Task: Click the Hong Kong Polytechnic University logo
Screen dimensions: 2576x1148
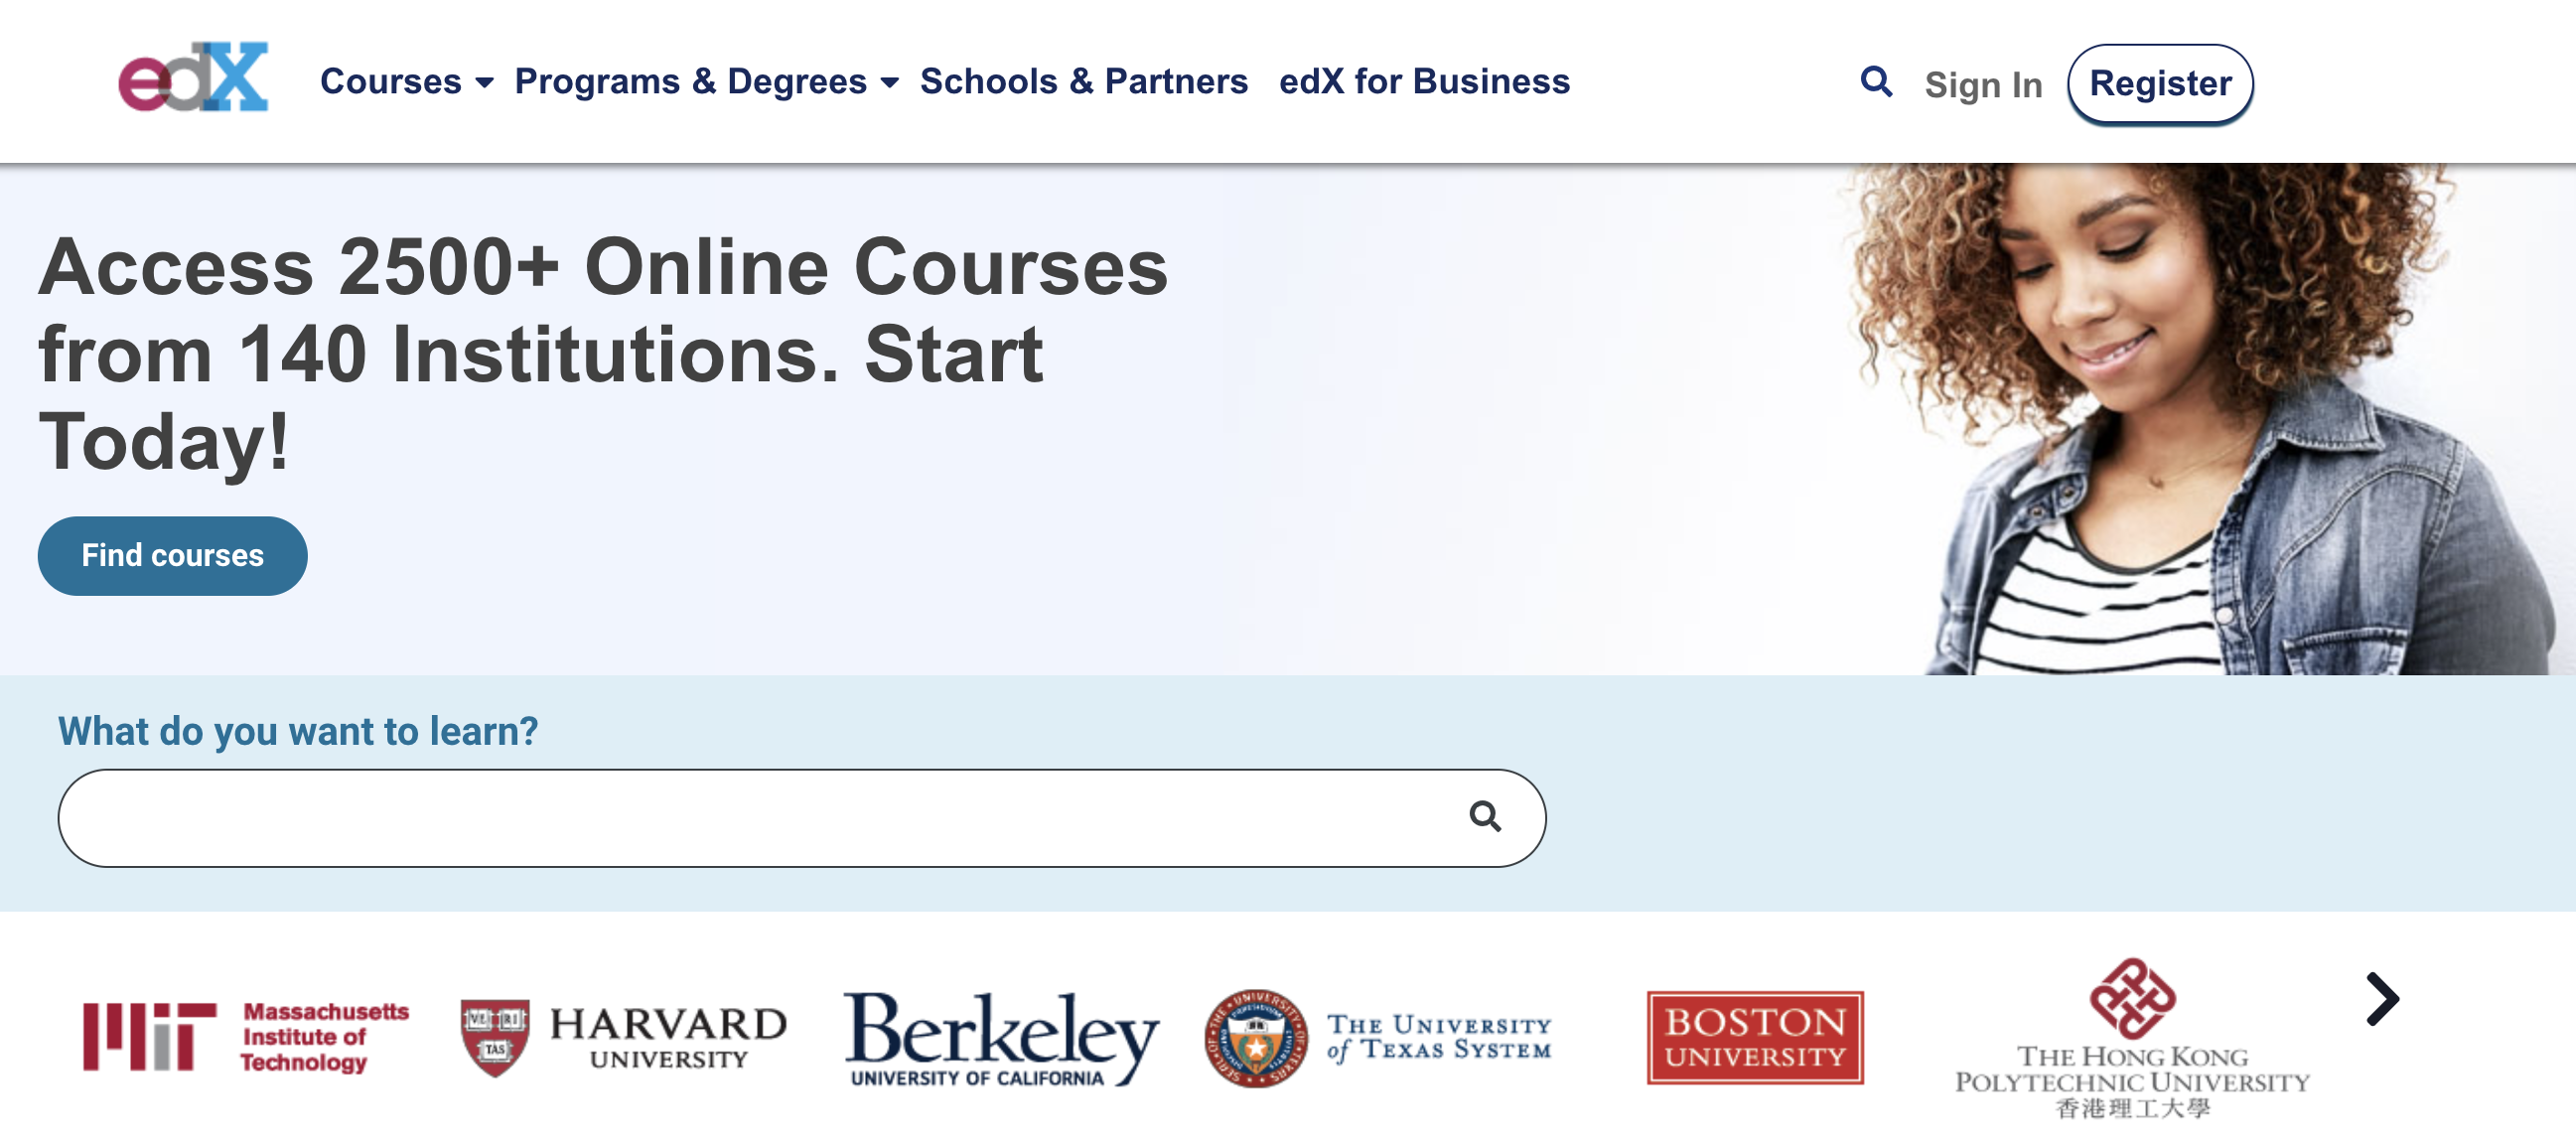Action: (x=2132, y=1038)
